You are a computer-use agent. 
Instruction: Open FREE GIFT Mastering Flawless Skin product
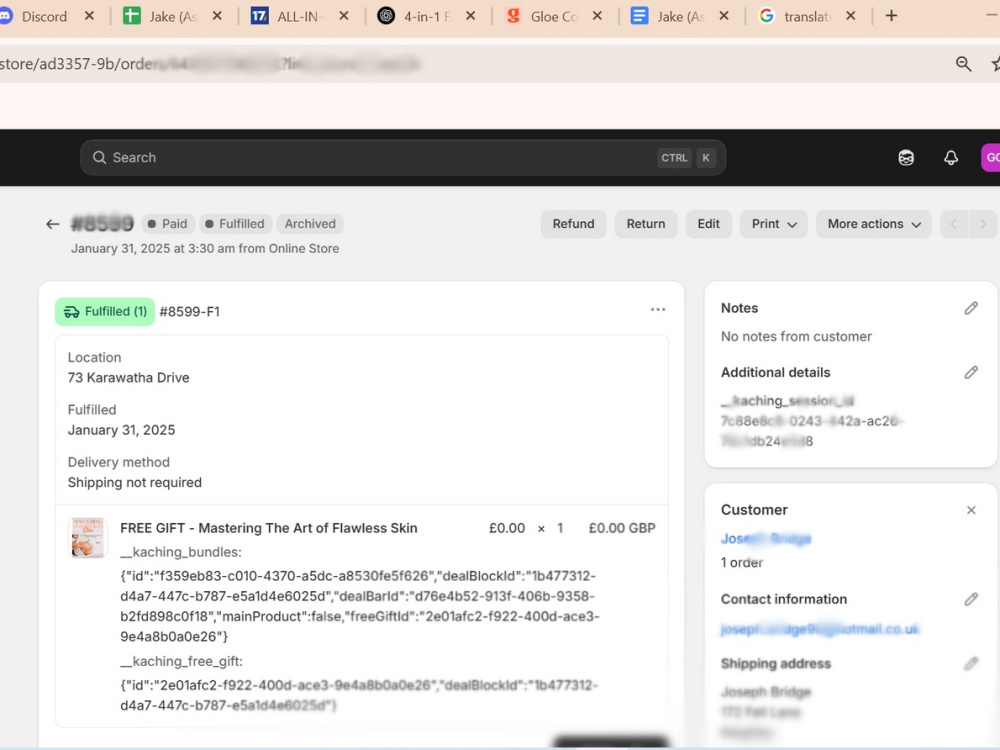click(x=268, y=528)
